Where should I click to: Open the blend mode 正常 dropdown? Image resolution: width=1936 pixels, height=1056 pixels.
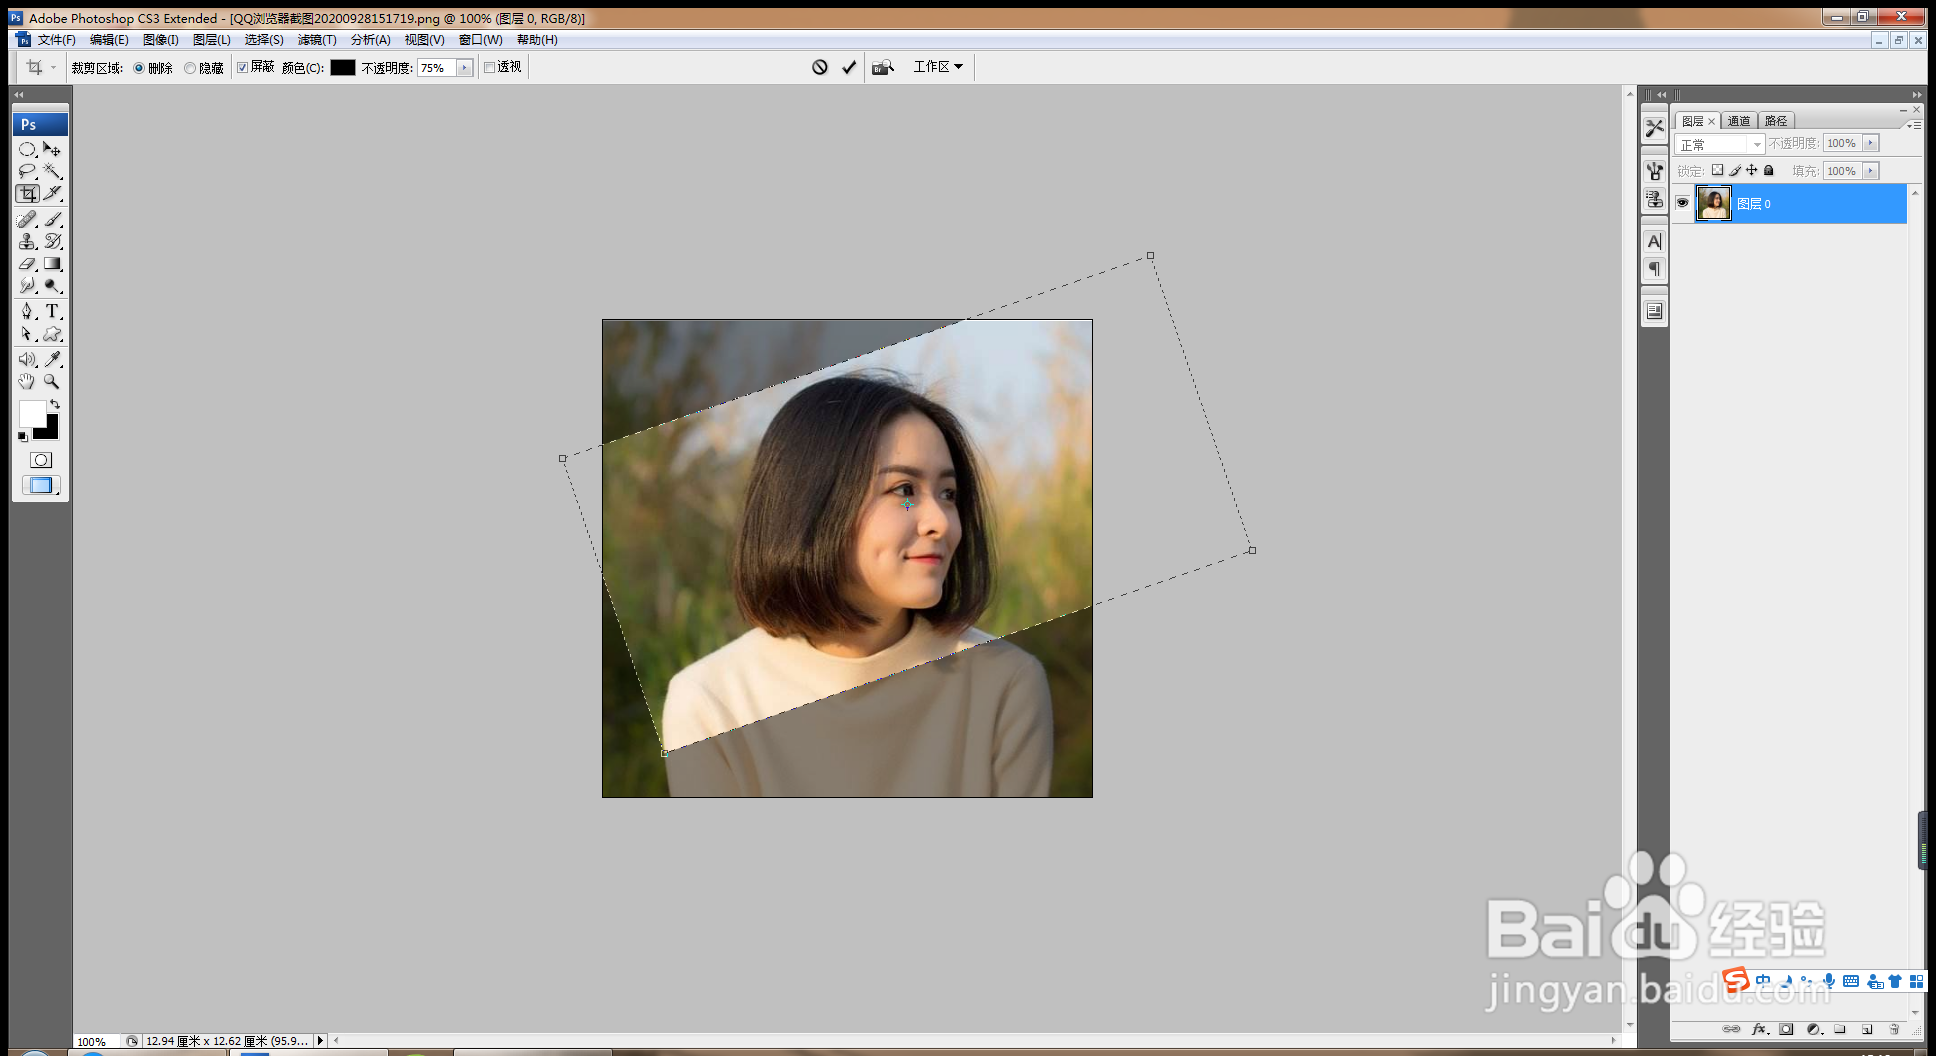click(x=1720, y=144)
